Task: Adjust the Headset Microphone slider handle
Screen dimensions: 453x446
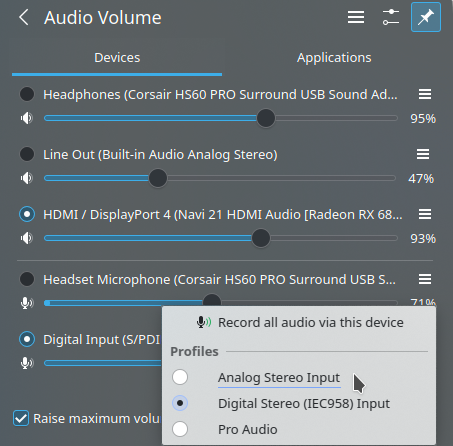Action: tap(212, 300)
